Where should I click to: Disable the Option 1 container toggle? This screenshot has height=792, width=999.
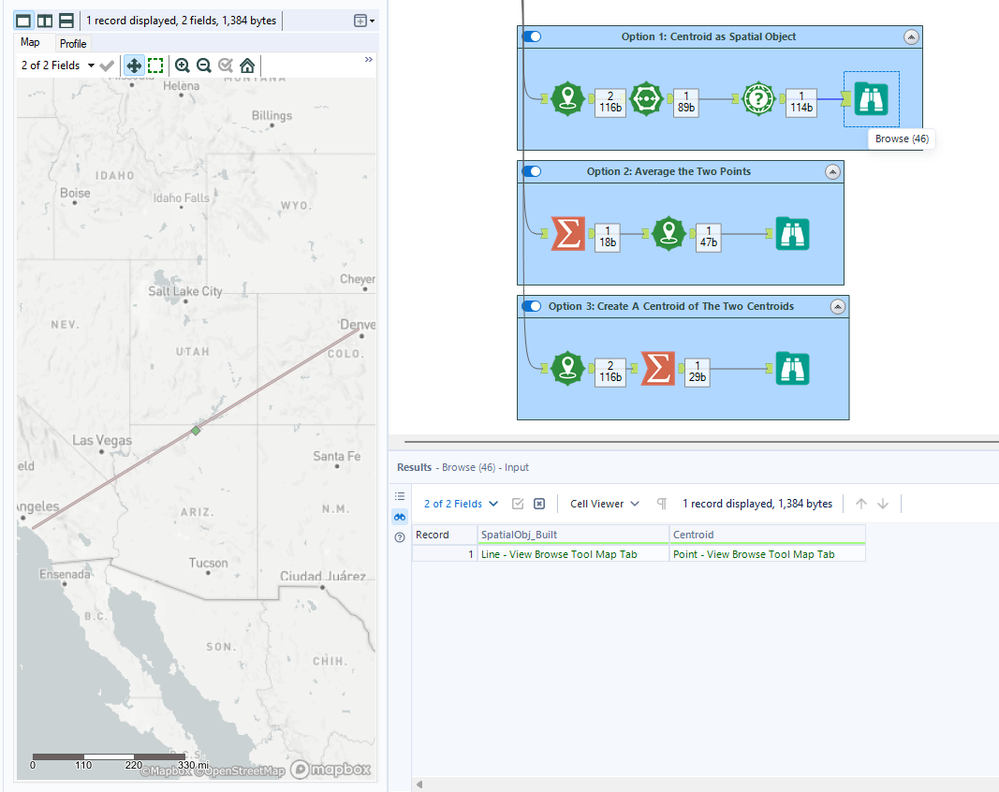(x=531, y=36)
